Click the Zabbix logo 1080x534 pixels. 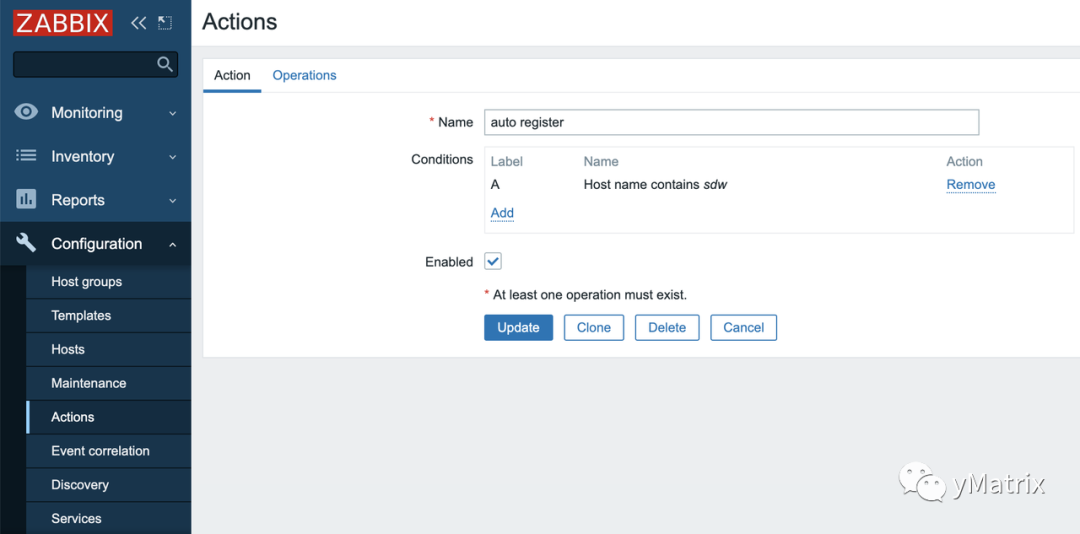pos(62,23)
